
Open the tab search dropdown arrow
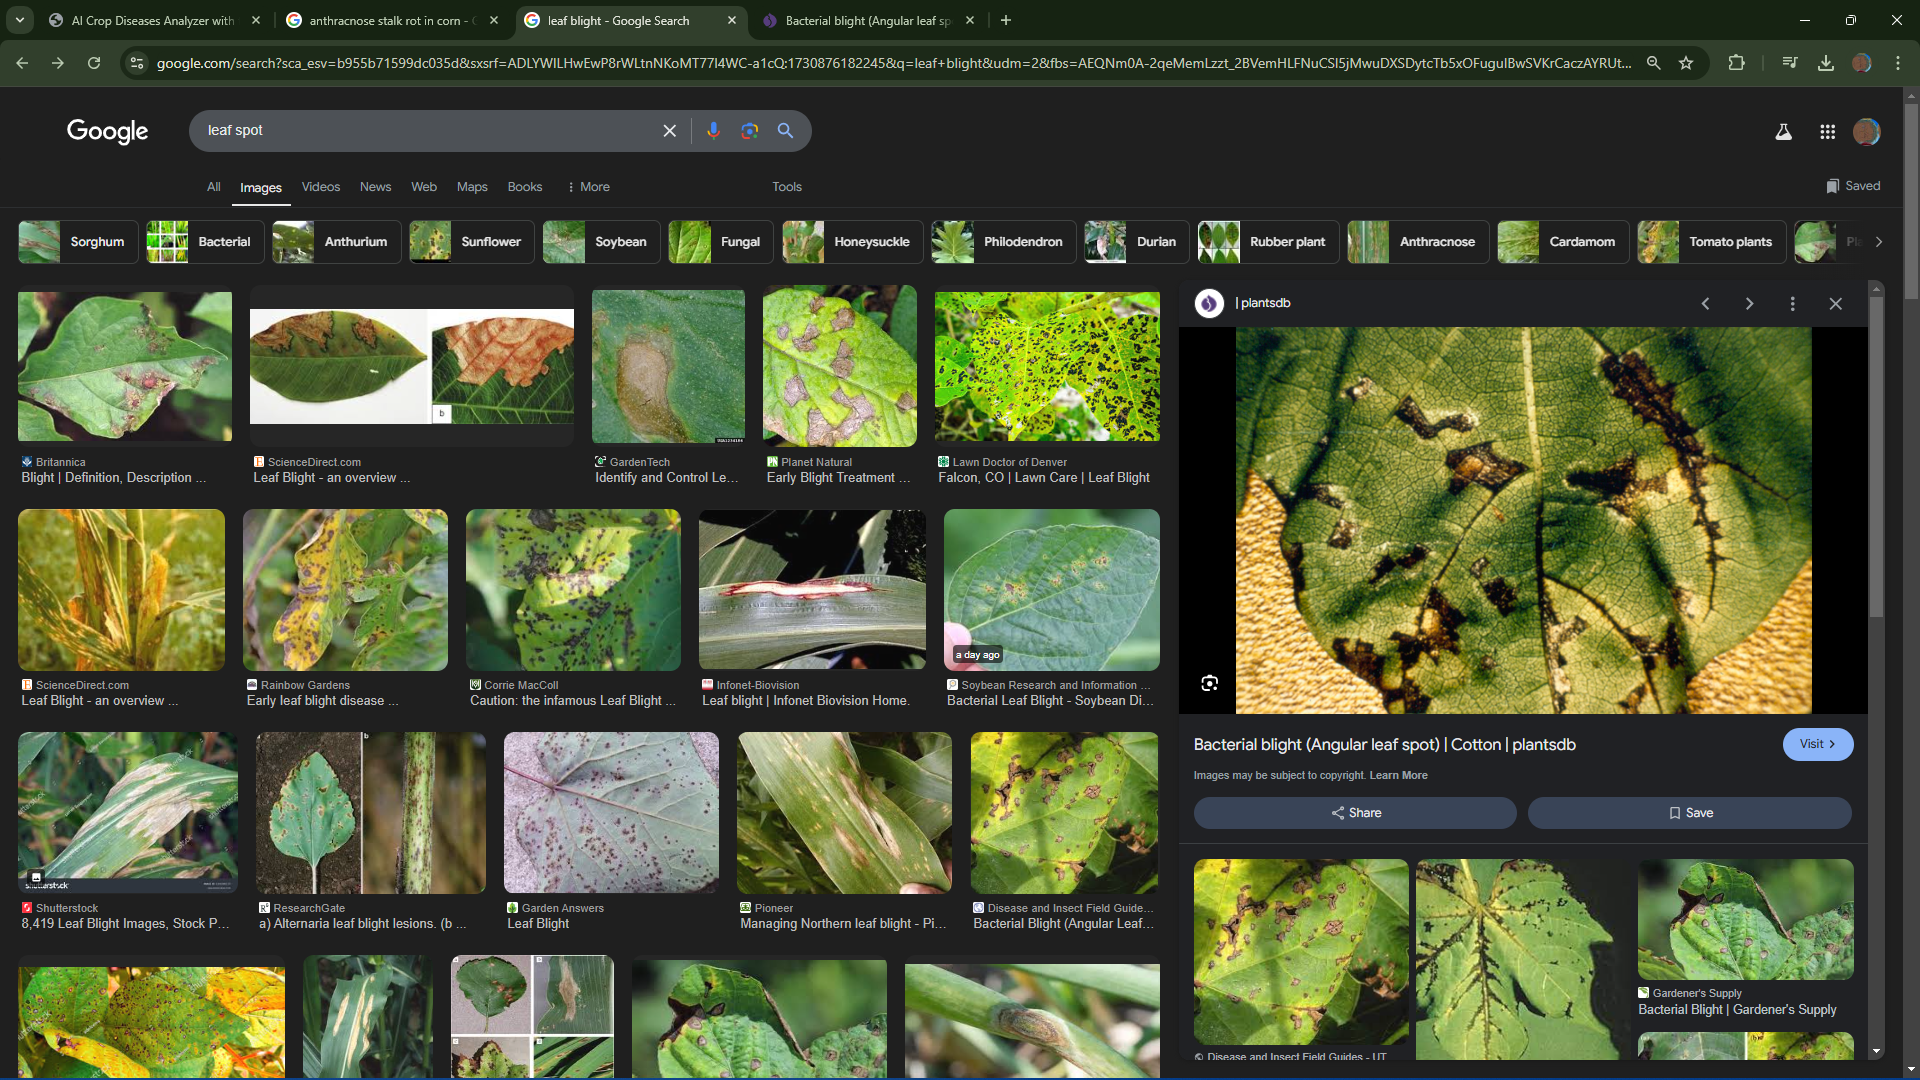[20, 20]
